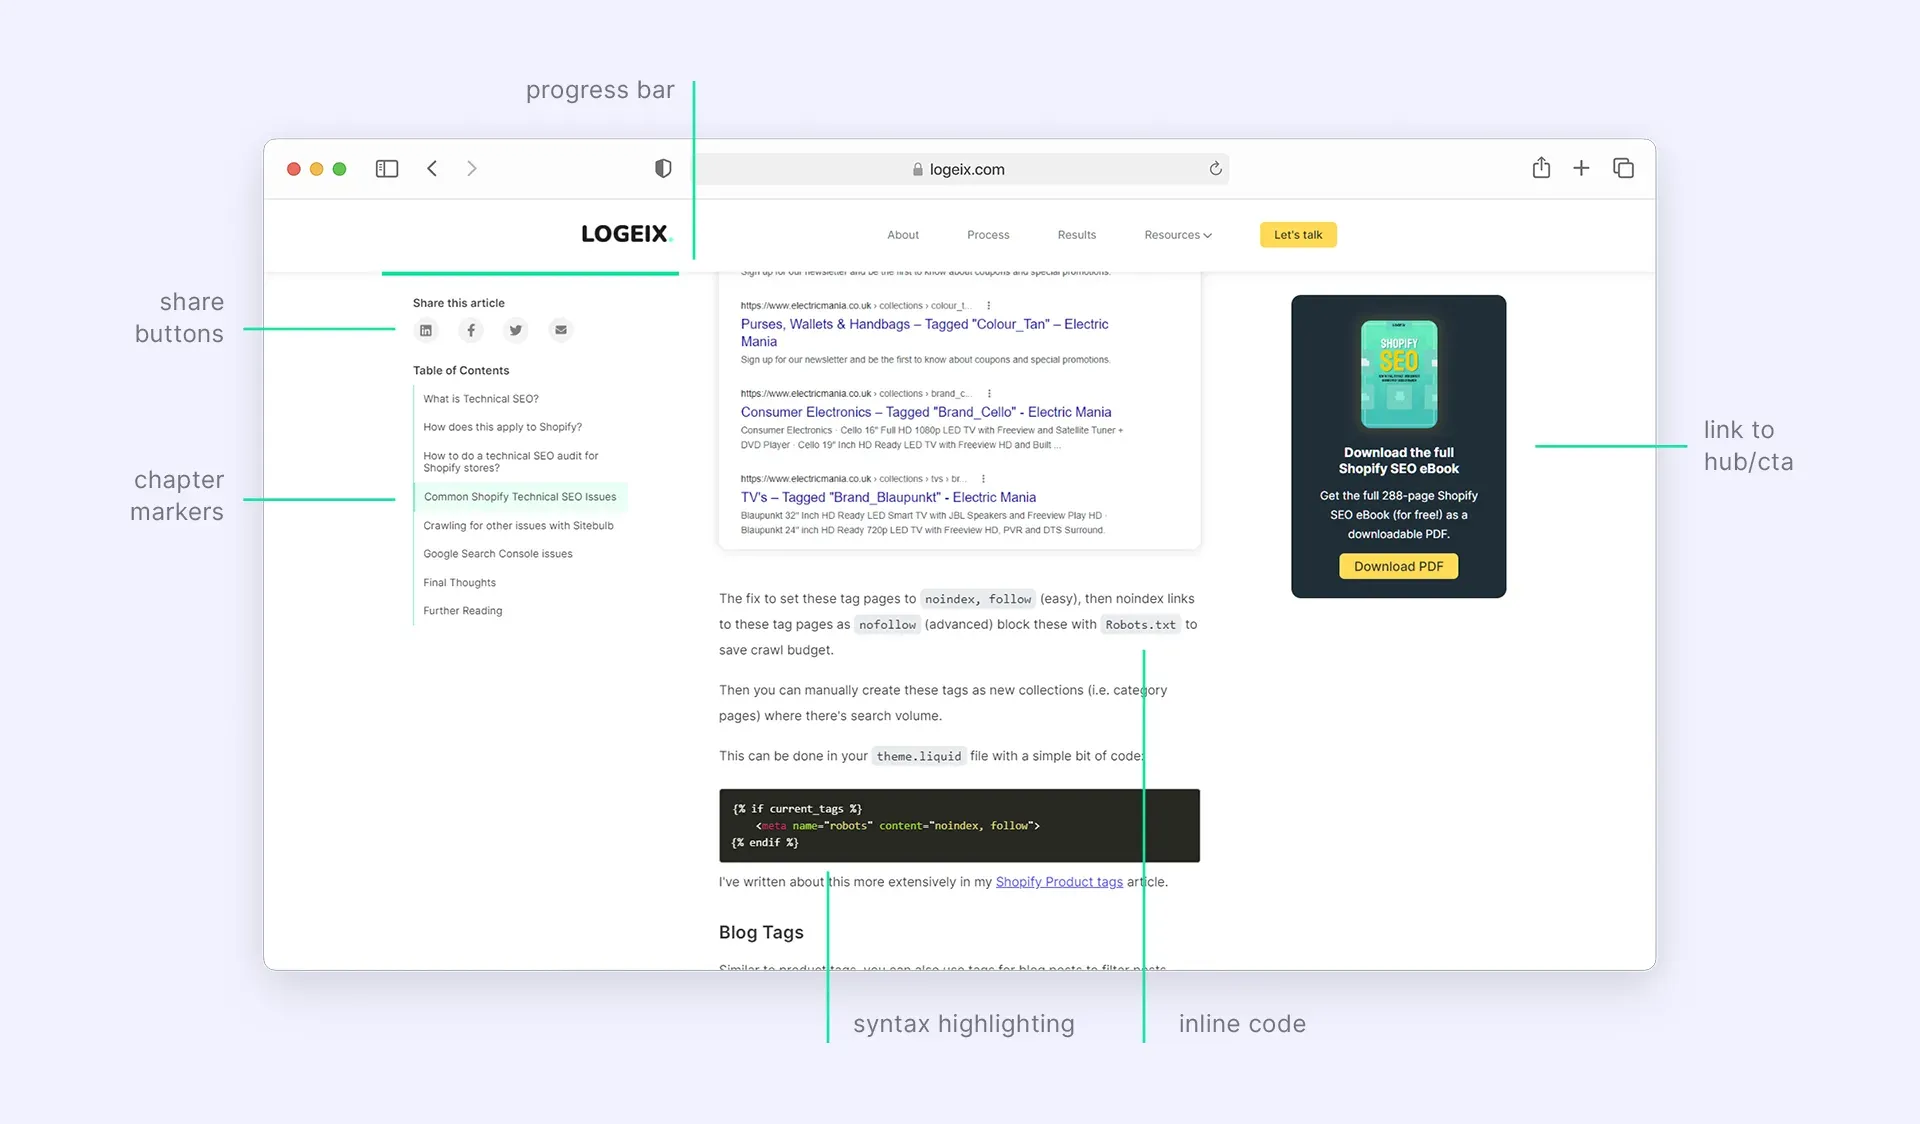Expand the Table of Contents section

(x=462, y=369)
